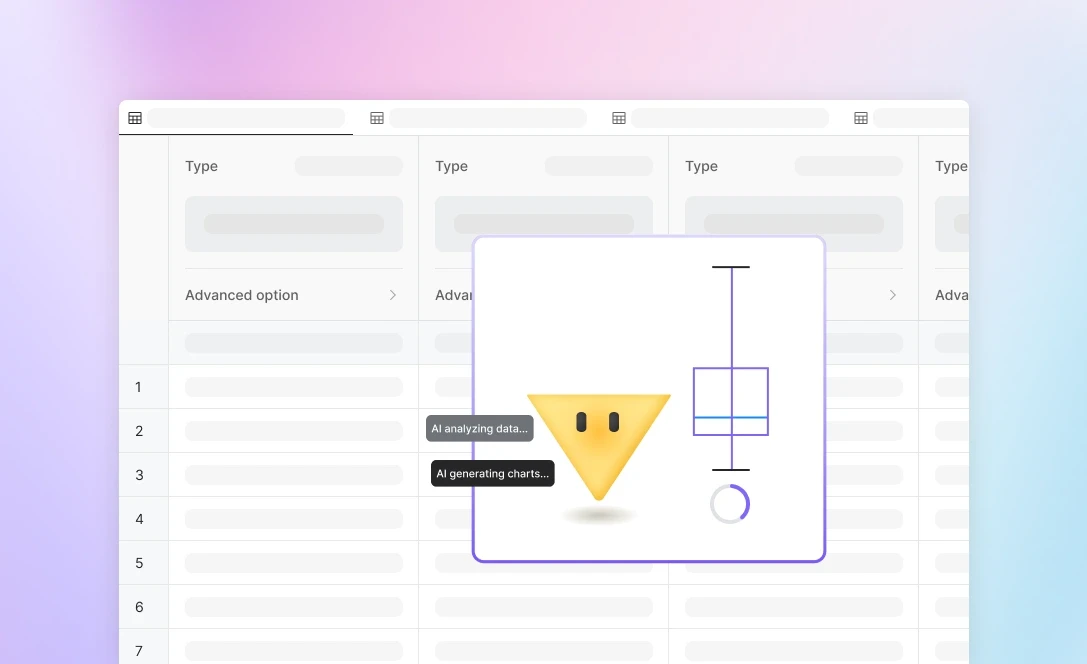Select the first table tab icon
This screenshot has height=664, width=1087.
[135, 118]
